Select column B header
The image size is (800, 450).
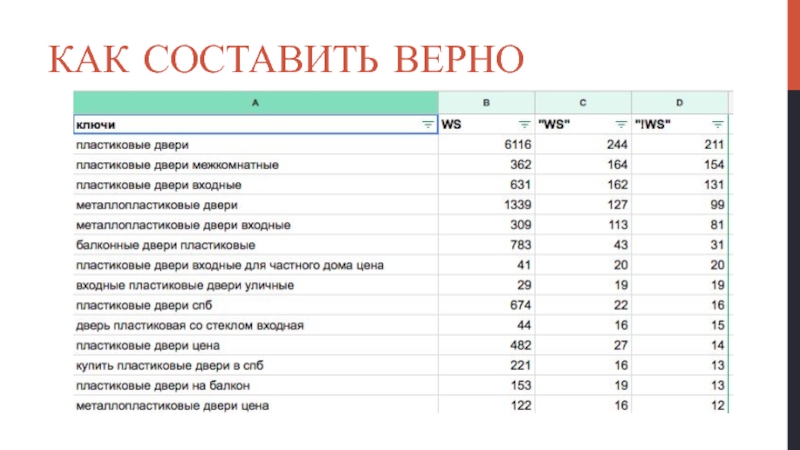(x=486, y=103)
